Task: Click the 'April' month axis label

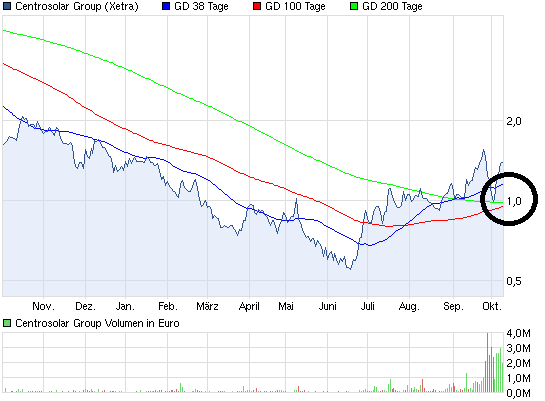Action: click(x=249, y=306)
